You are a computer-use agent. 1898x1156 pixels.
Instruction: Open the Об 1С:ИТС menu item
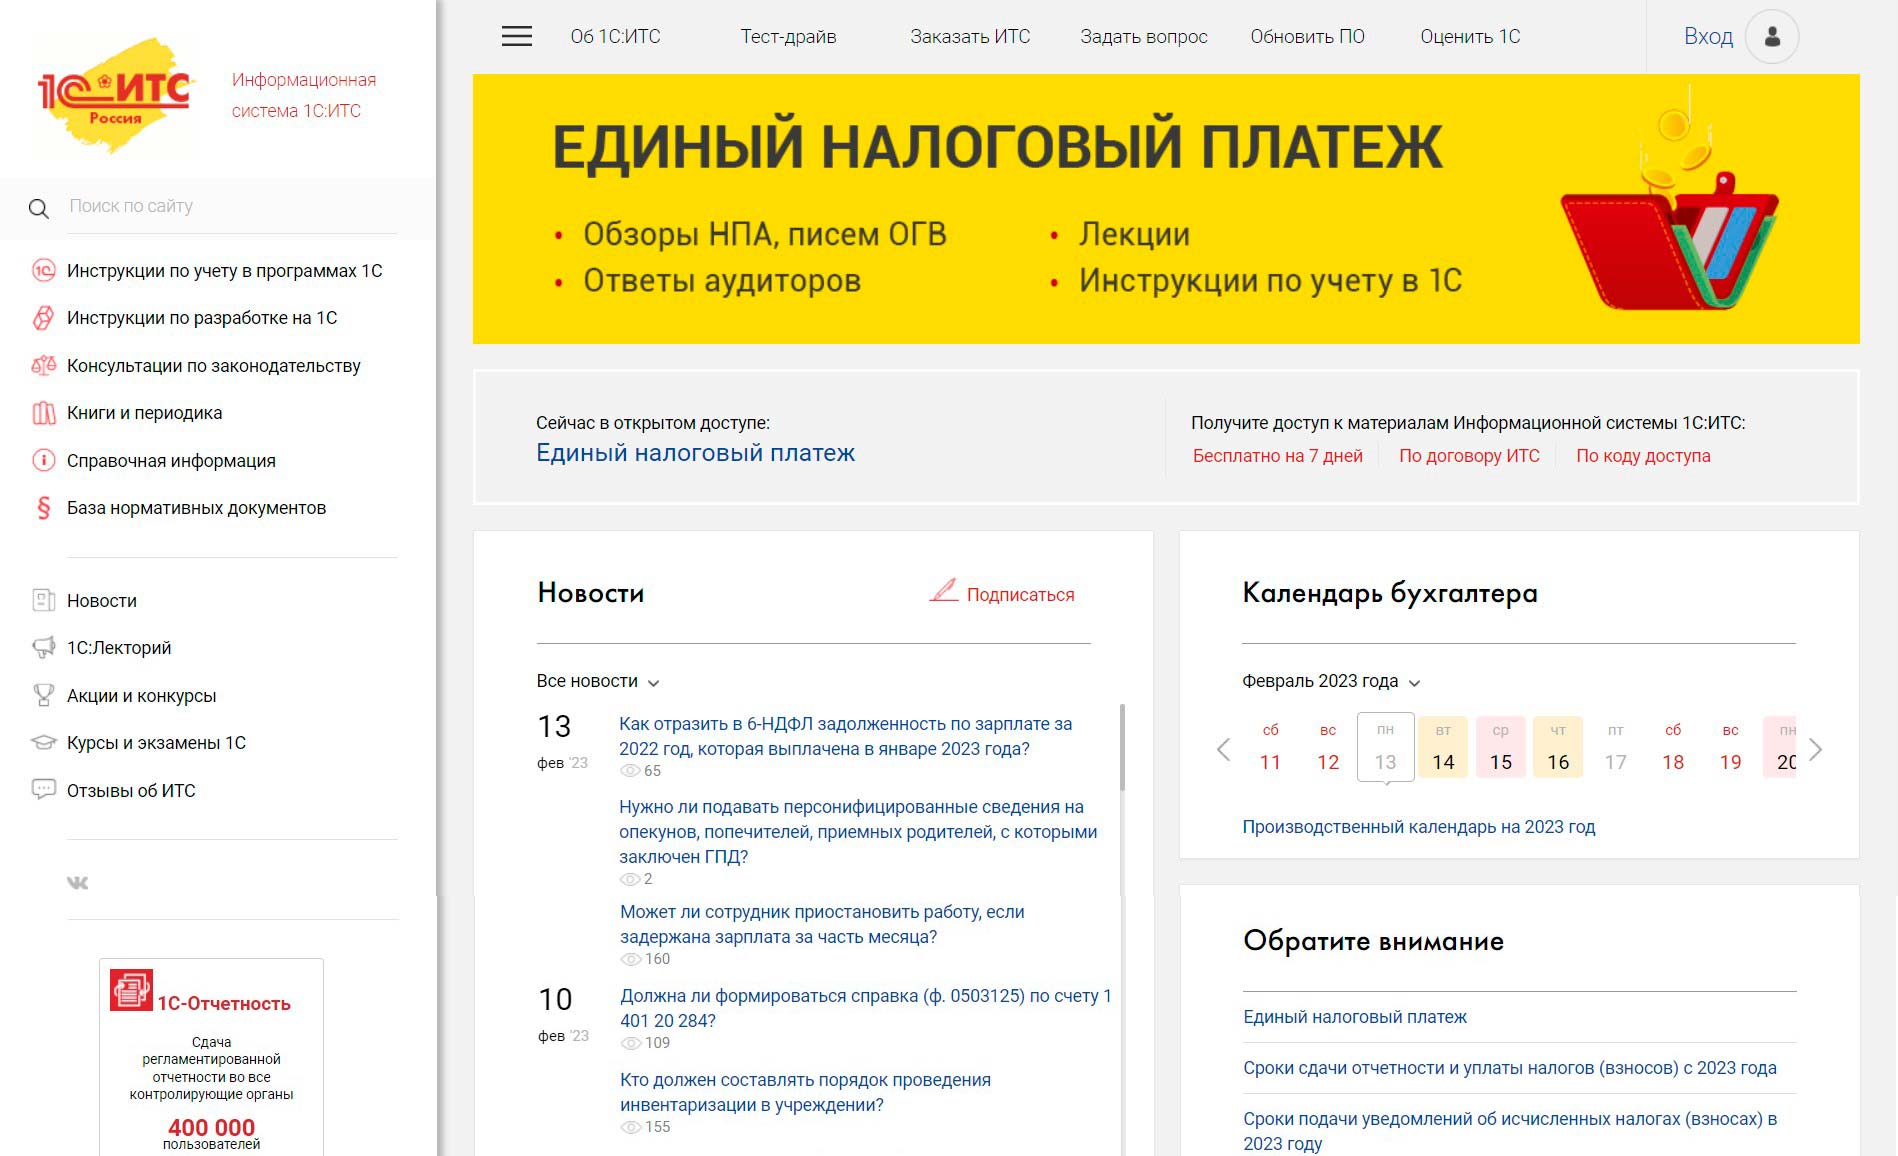[x=615, y=37]
